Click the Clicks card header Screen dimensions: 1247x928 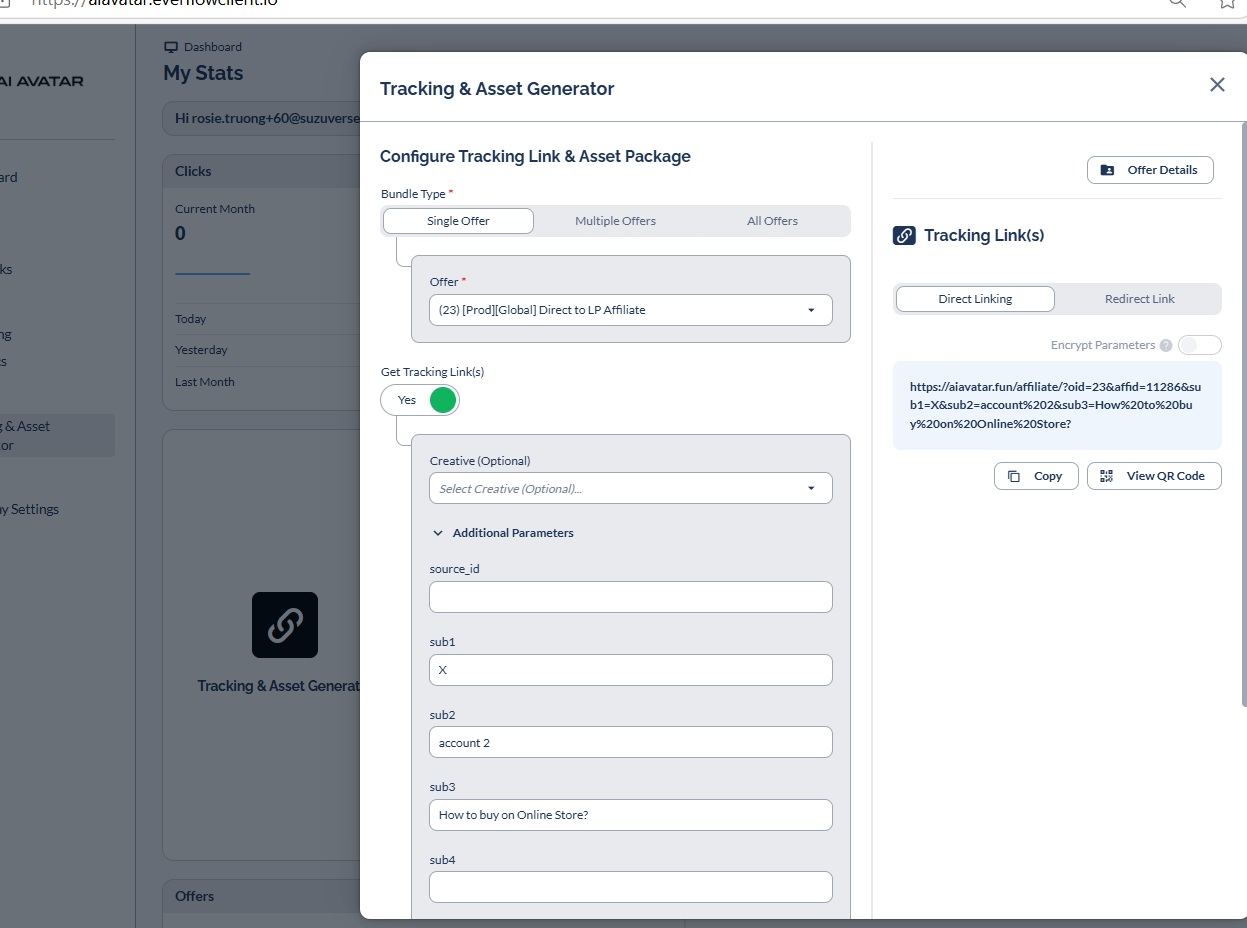[262, 171]
